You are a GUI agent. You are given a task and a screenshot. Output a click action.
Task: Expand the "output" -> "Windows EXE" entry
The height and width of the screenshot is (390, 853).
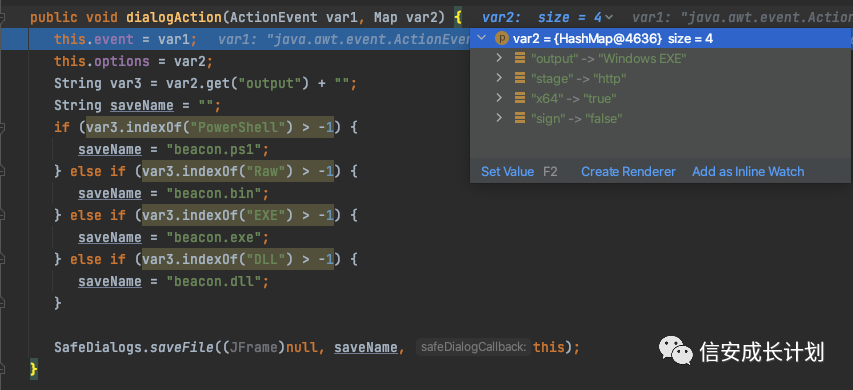point(499,58)
